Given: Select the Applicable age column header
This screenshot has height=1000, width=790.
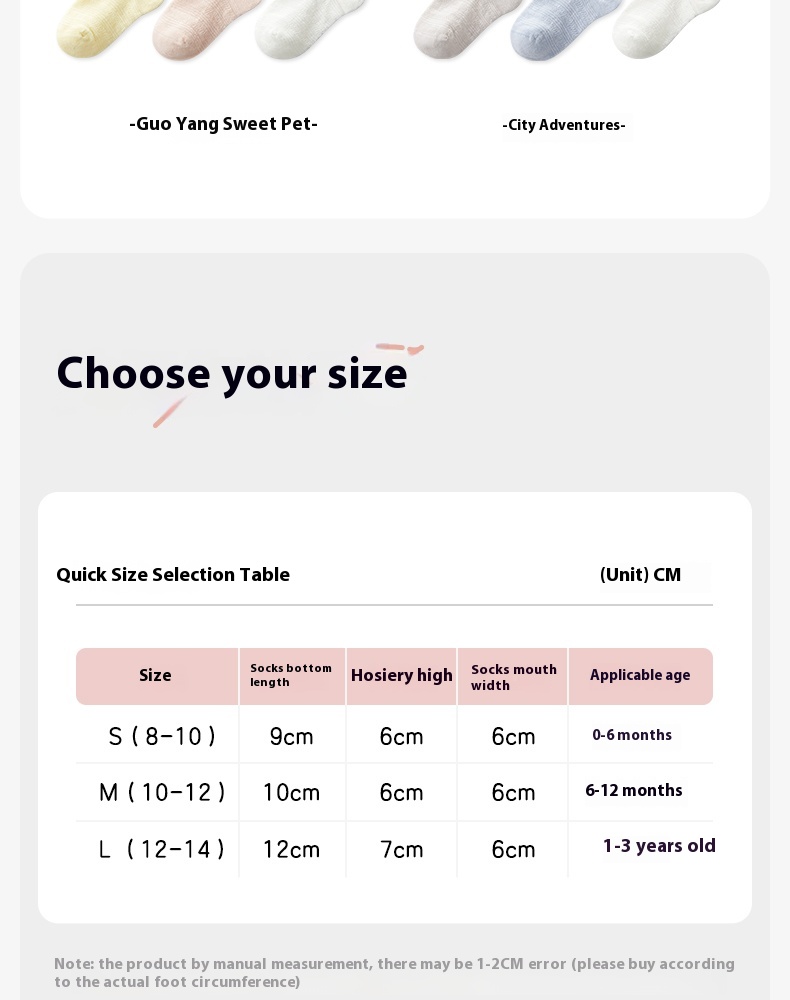Looking at the screenshot, I should click(640, 676).
